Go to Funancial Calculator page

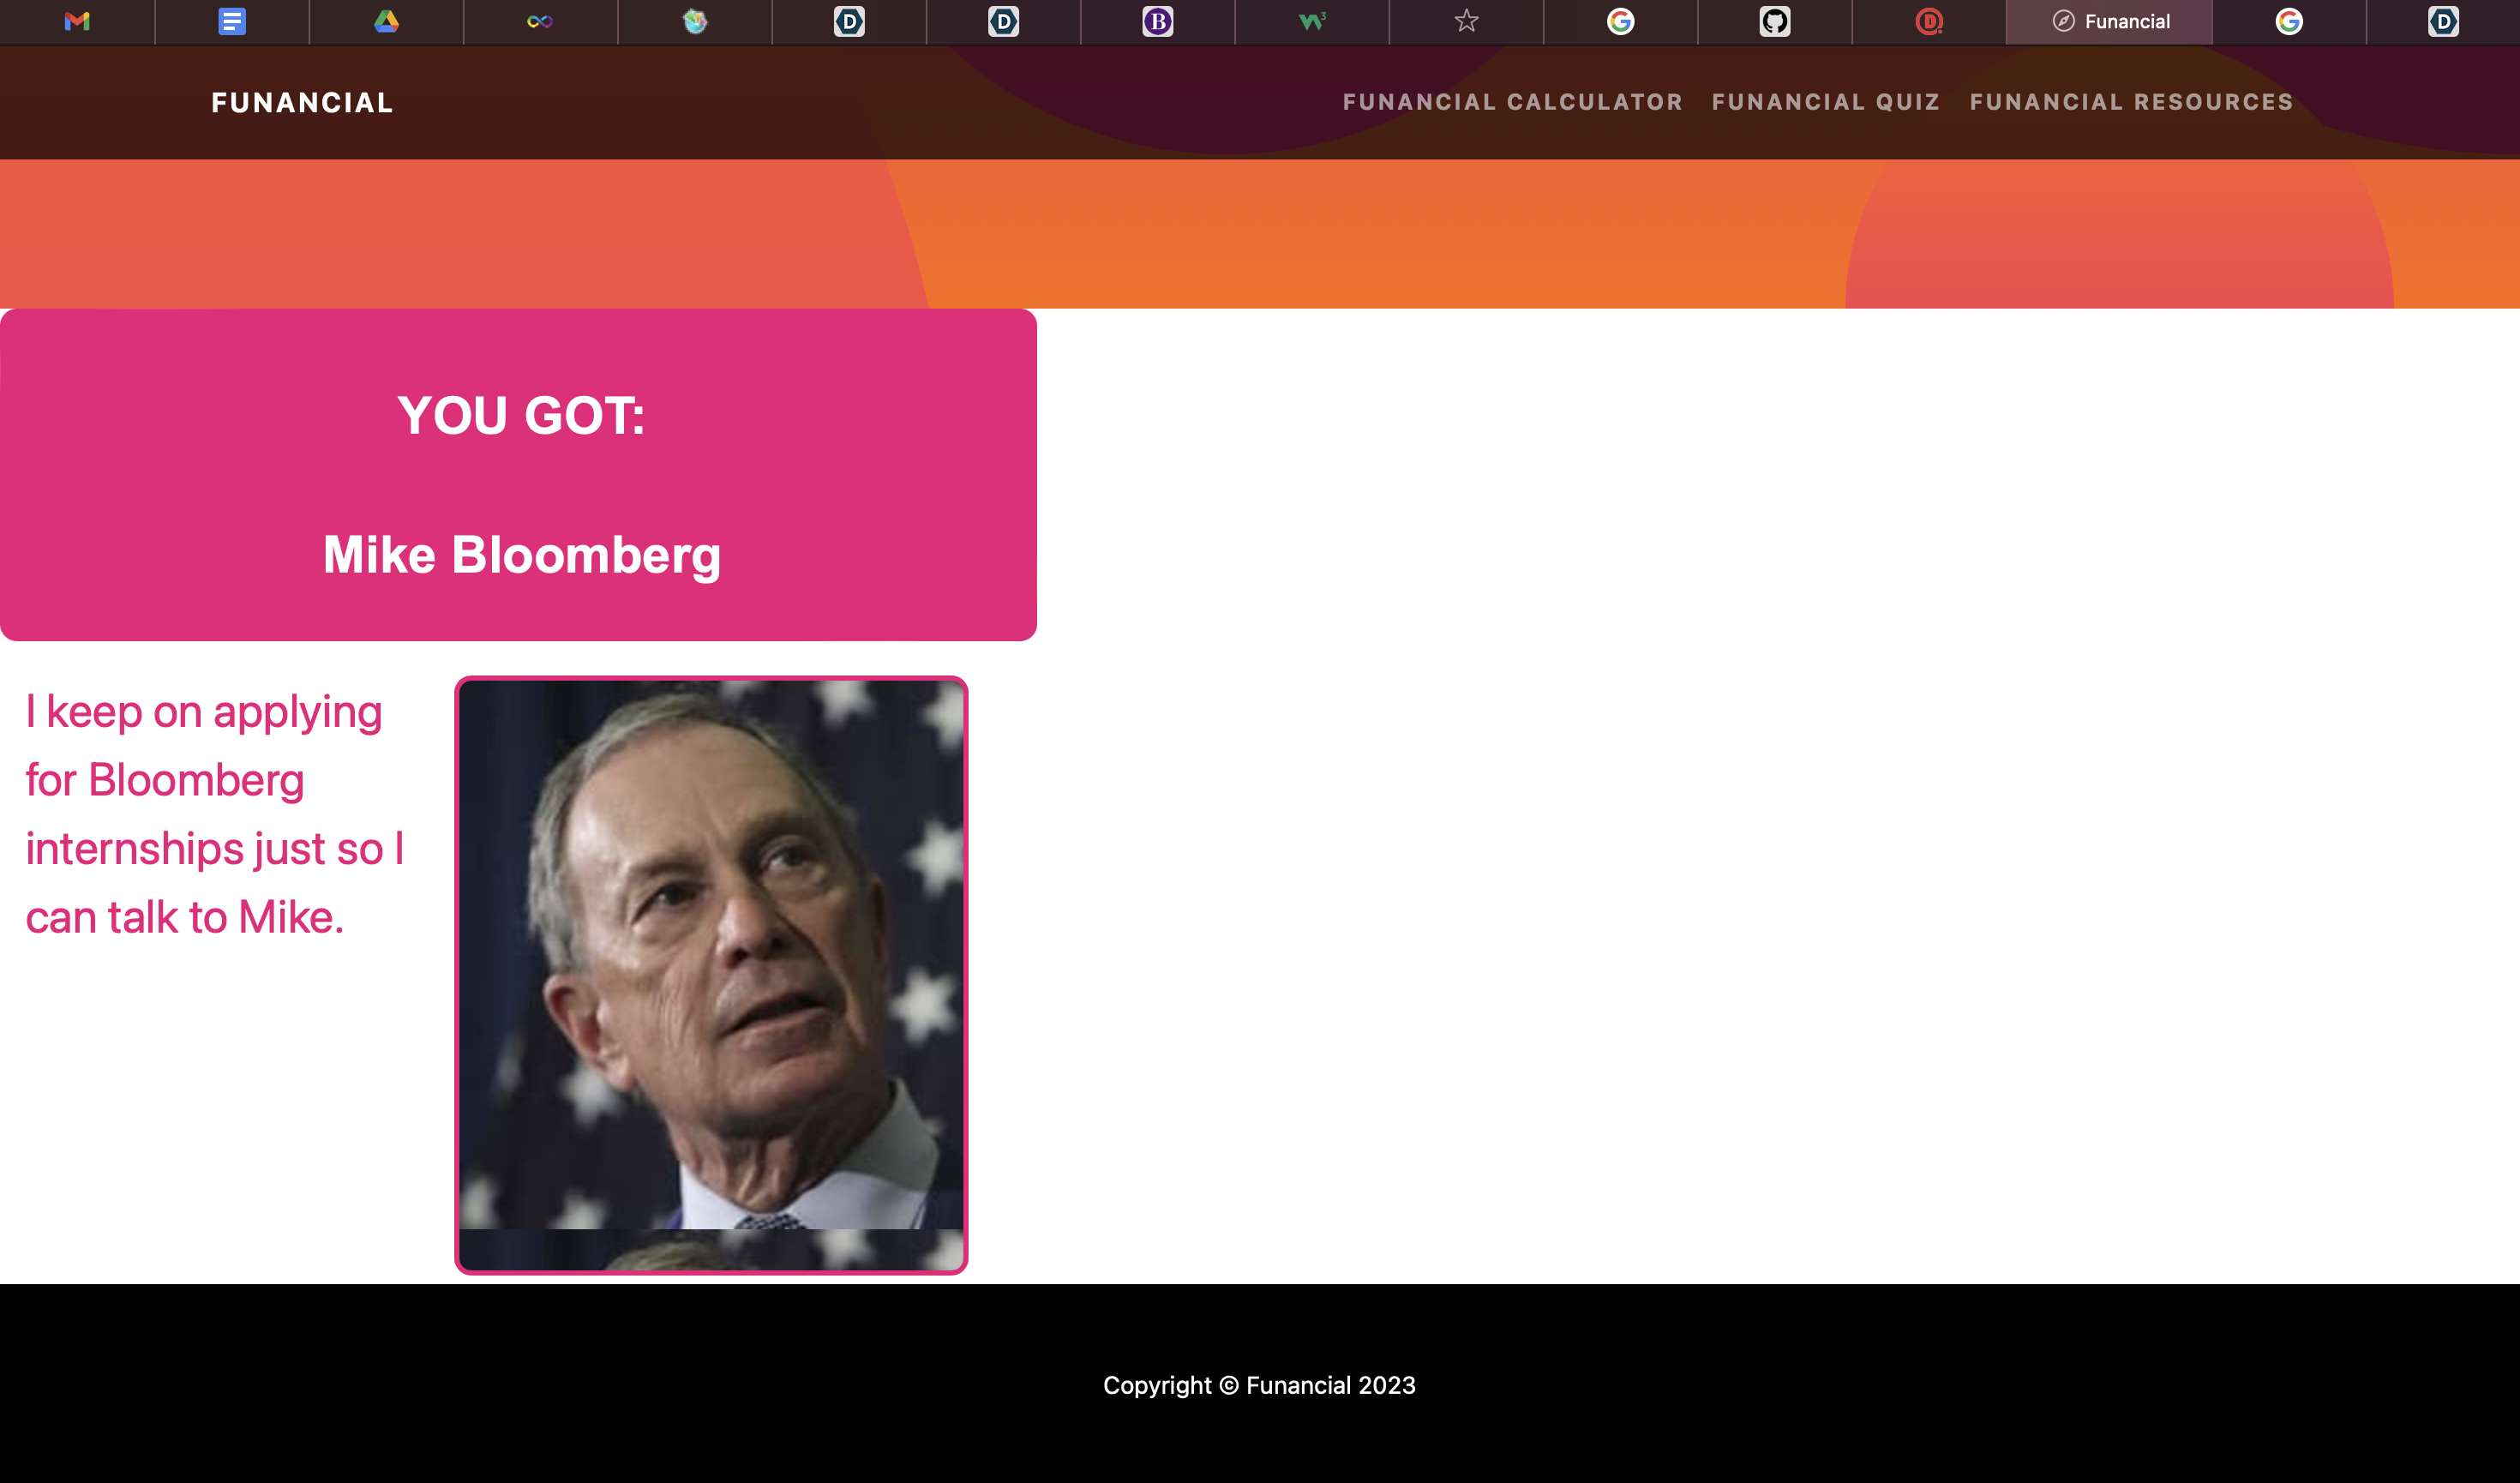point(1512,102)
